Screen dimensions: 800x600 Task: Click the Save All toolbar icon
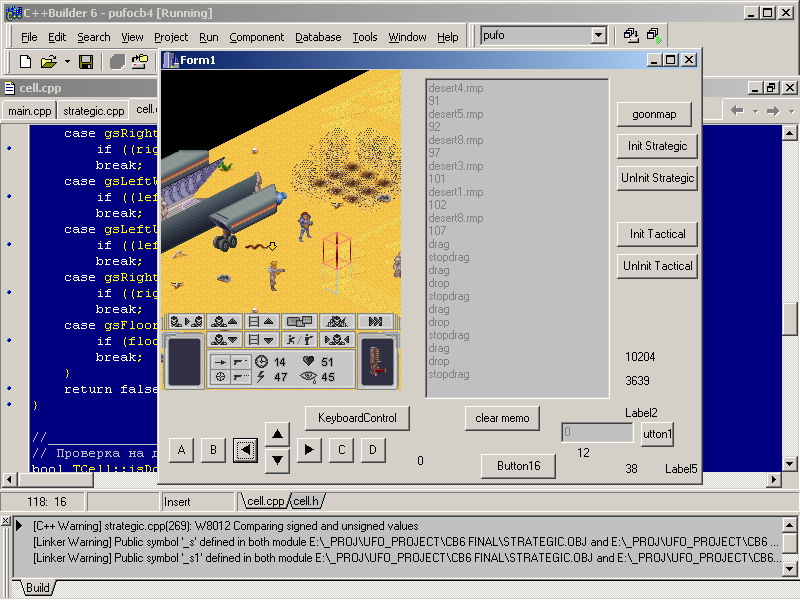[118, 62]
